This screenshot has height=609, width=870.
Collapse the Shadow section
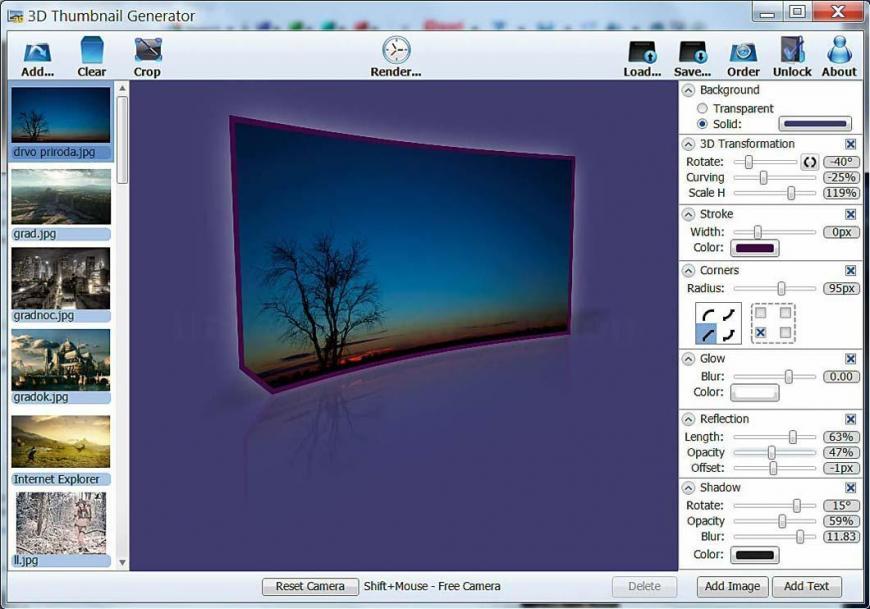(x=689, y=488)
